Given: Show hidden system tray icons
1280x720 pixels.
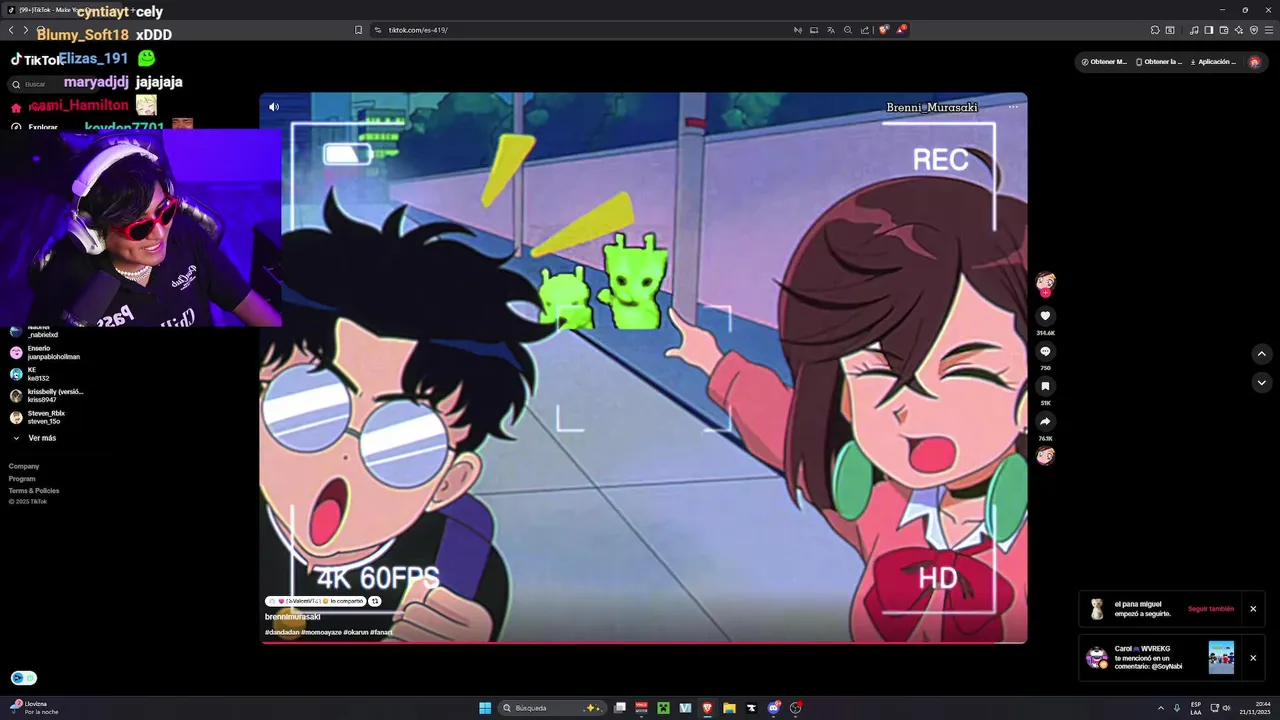Looking at the screenshot, I should point(1161,708).
